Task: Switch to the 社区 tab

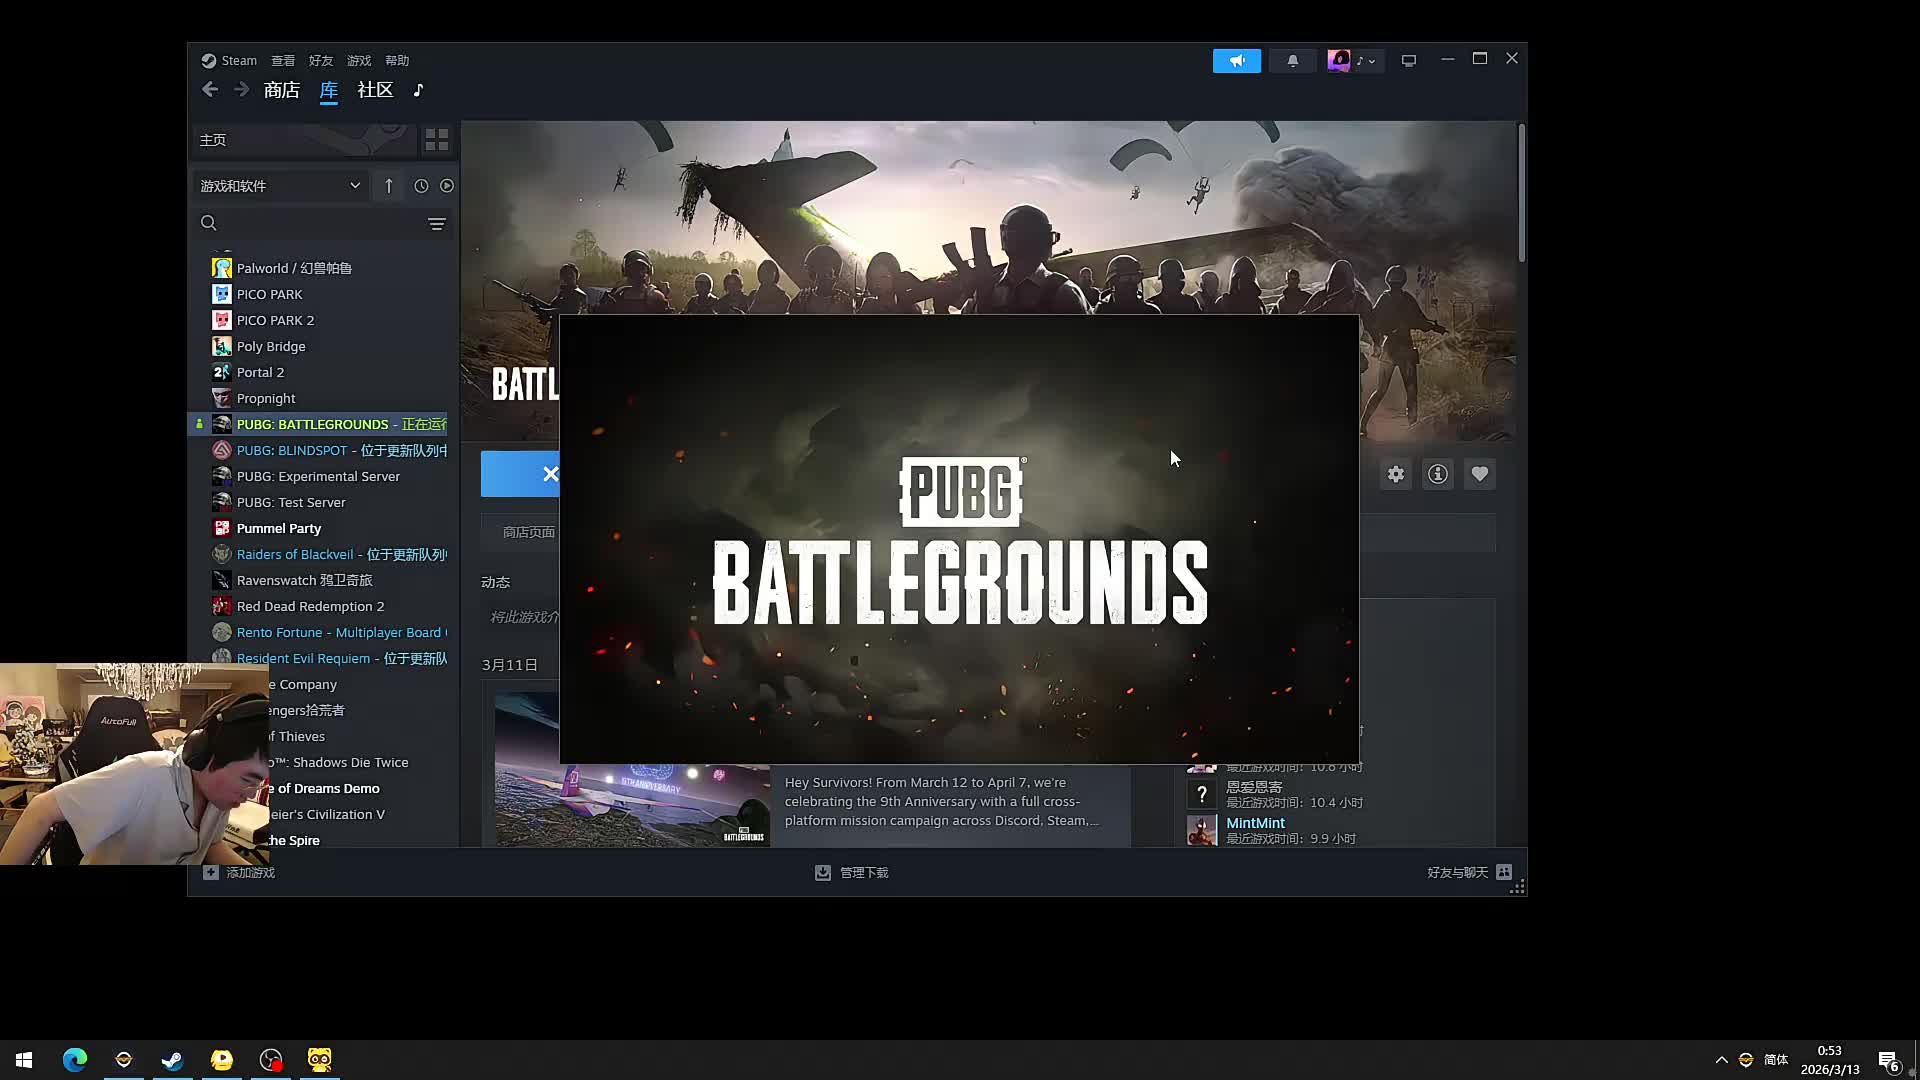Action: point(375,90)
